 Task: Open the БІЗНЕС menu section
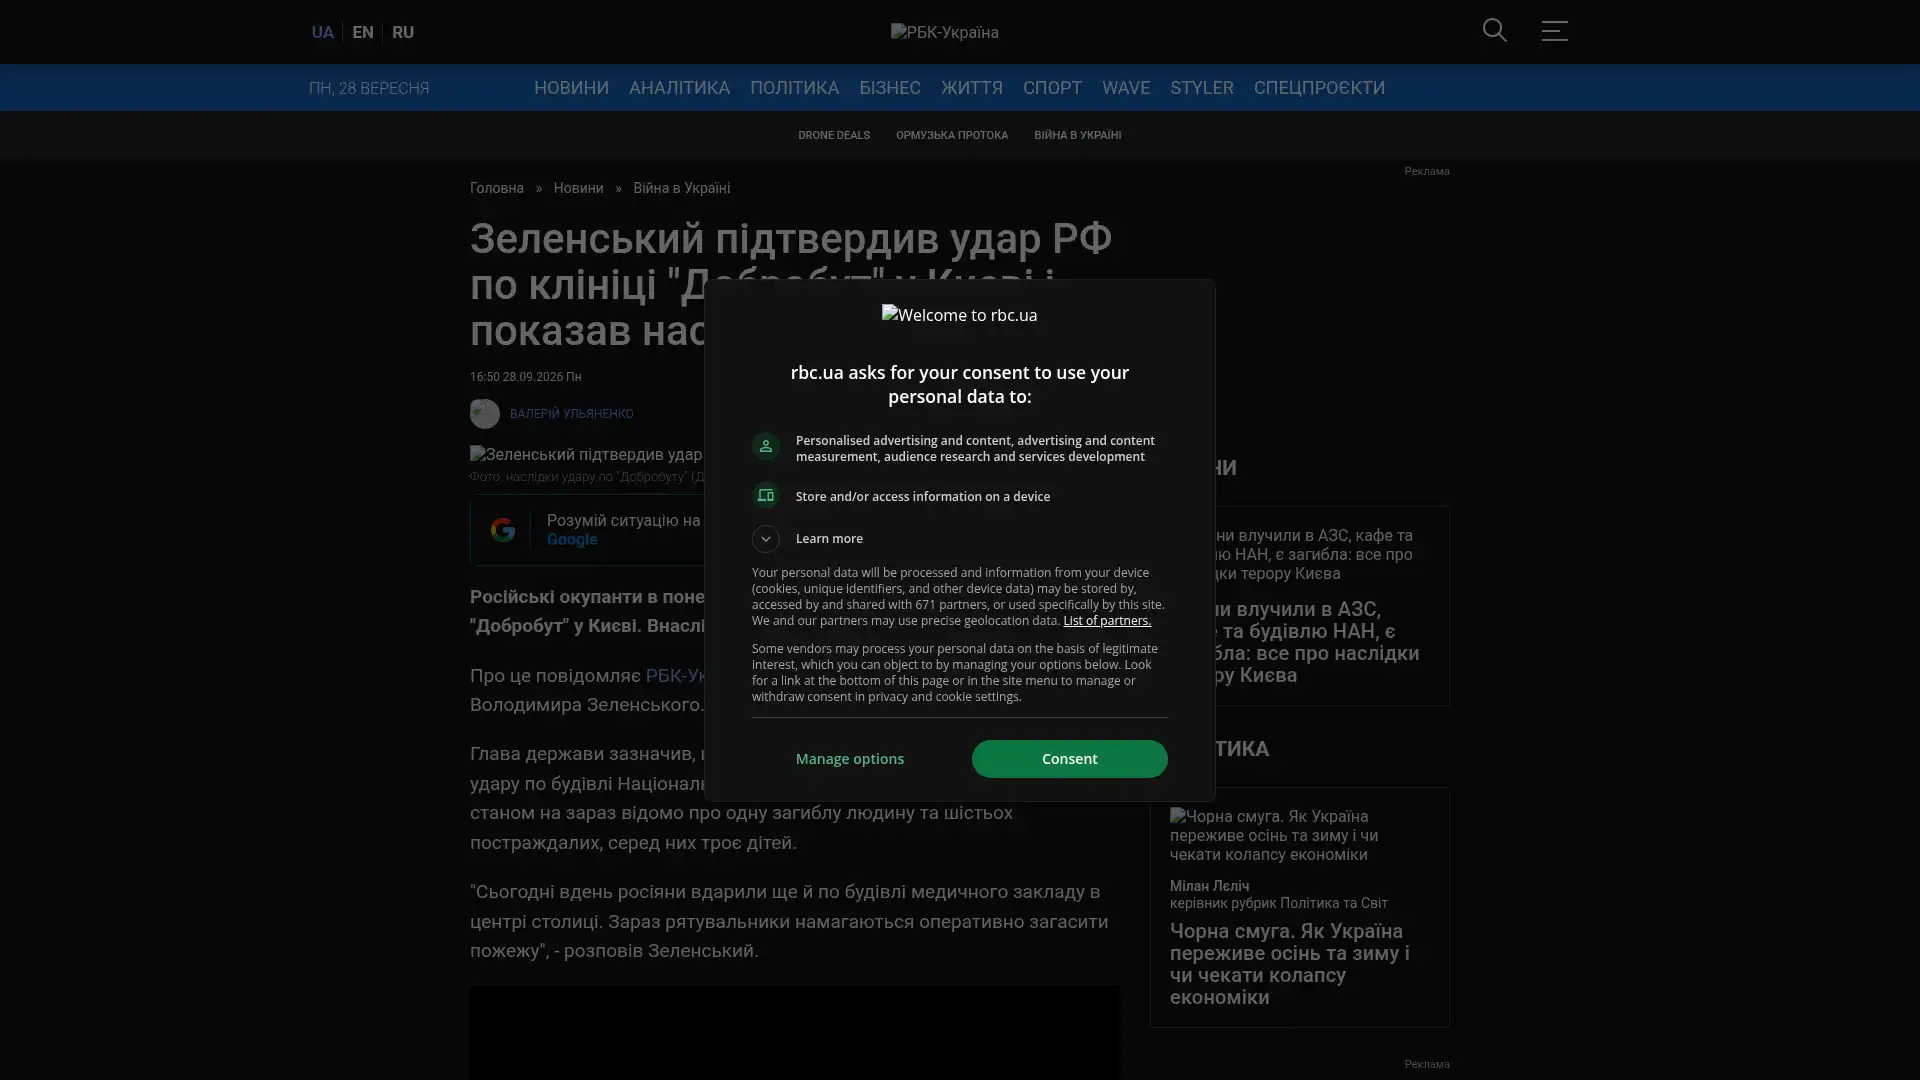(889, 88)
